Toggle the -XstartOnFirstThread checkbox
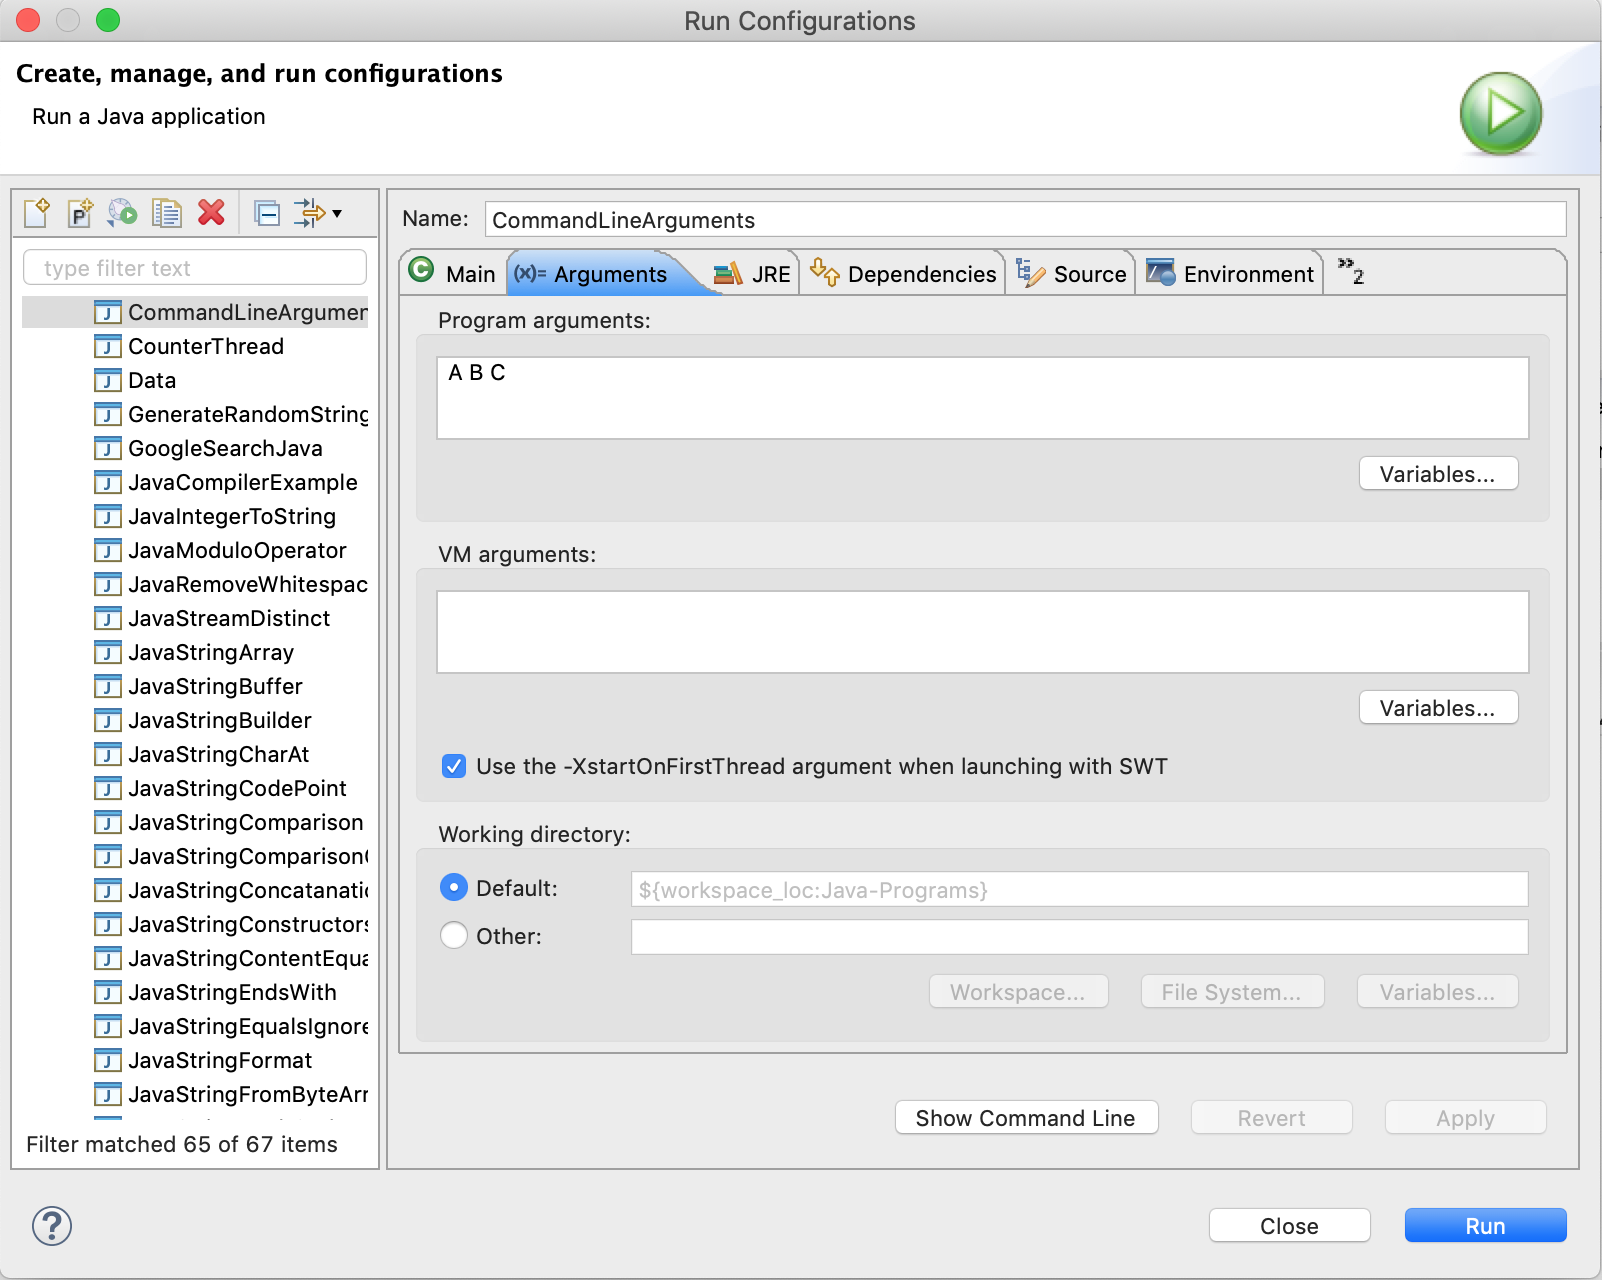 click(454, 766)
